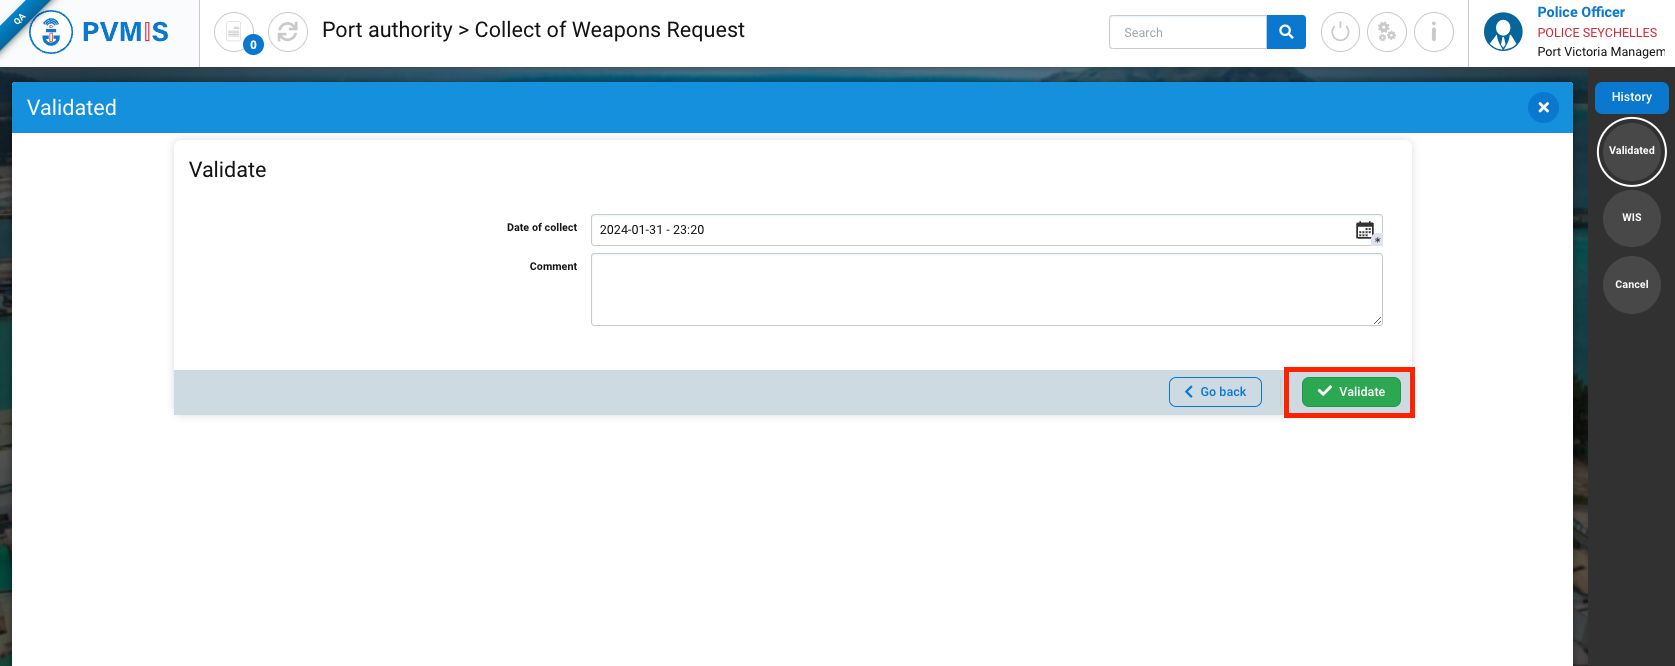Click the refresh arrows icon
1675x666 pixels.
point(288,32)
